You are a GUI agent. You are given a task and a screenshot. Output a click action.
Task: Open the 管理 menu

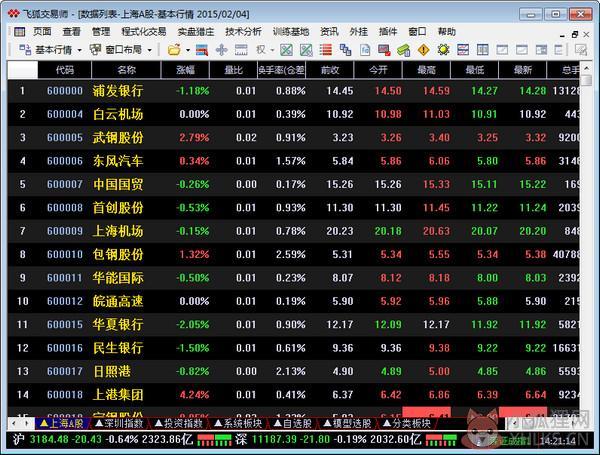(x=101, y=32)
